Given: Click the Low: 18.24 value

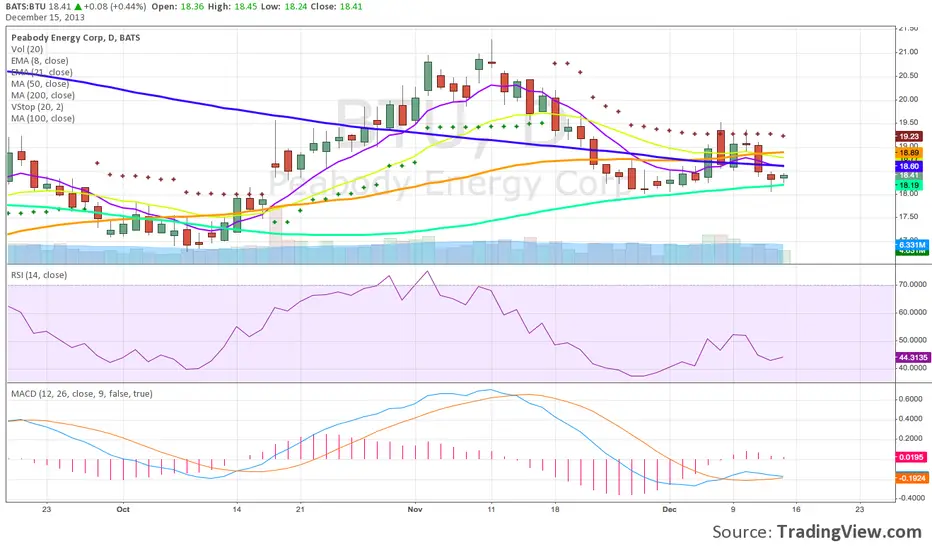Looking at the screenshot, I should (286, 7).
